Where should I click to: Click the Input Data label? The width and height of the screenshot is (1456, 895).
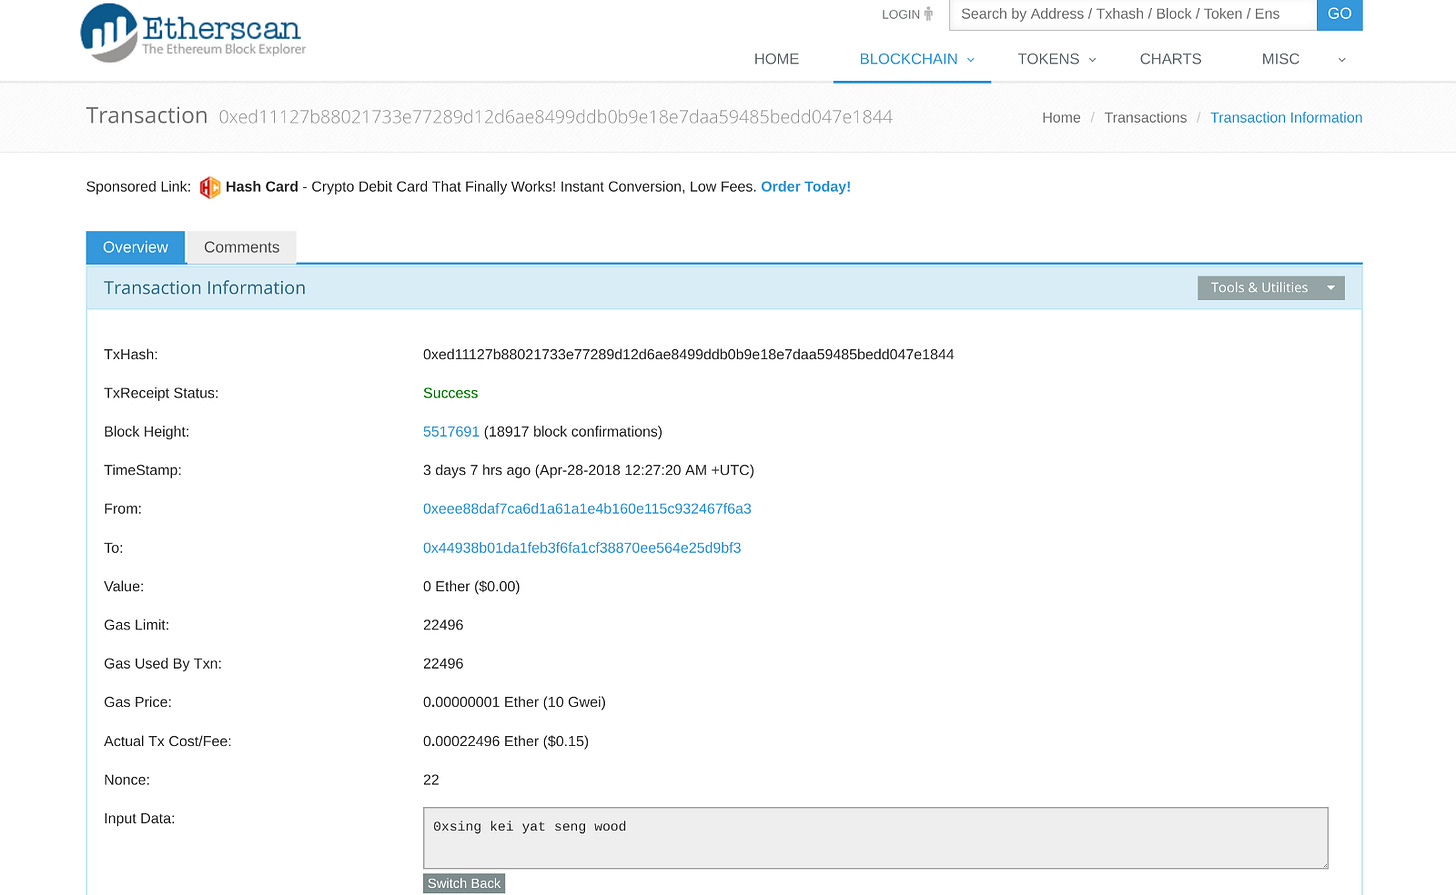[x=139, y=819]
